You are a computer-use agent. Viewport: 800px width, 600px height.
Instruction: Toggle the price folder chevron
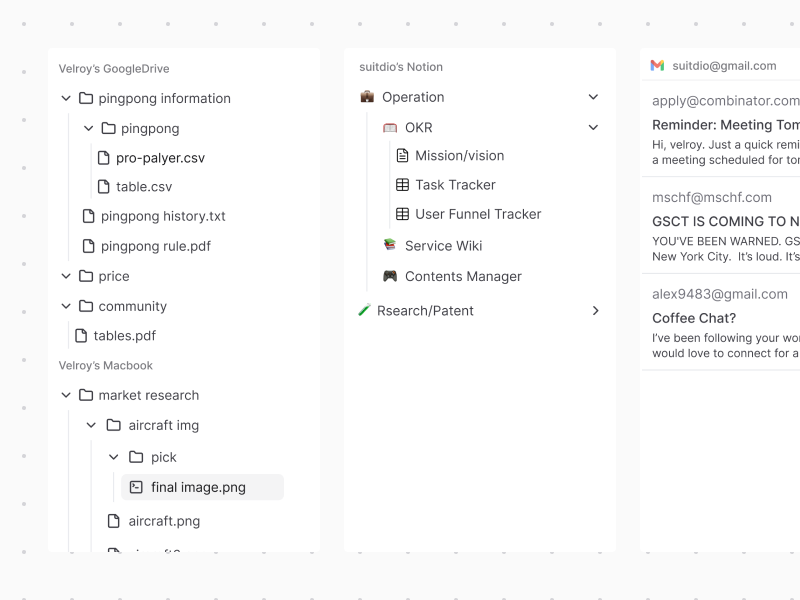point(66,276)
